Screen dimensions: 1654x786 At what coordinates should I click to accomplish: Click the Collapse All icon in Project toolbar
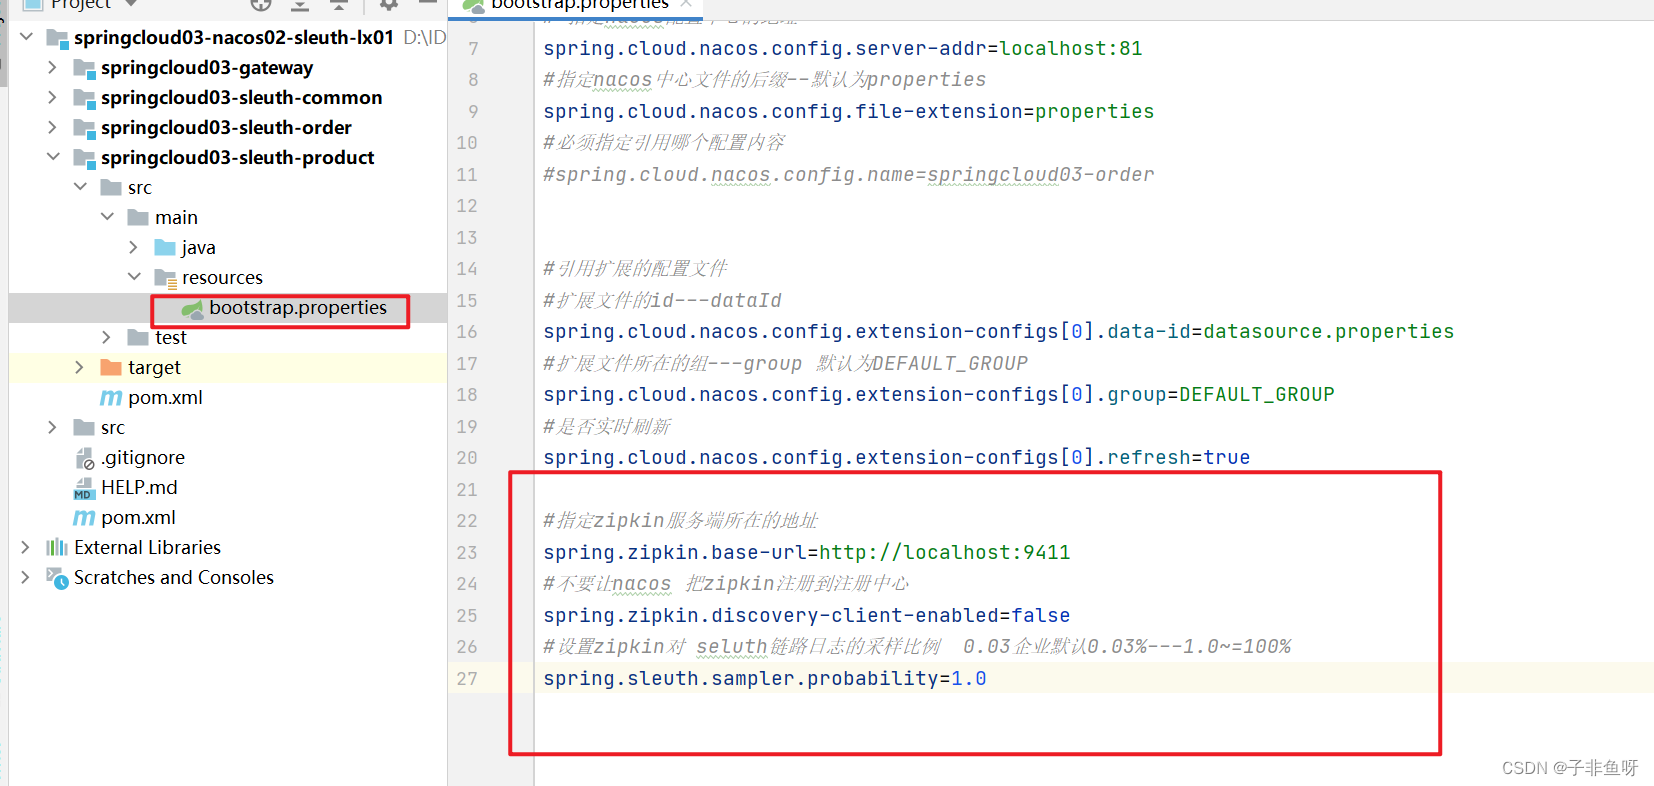(x=339, y=4)
